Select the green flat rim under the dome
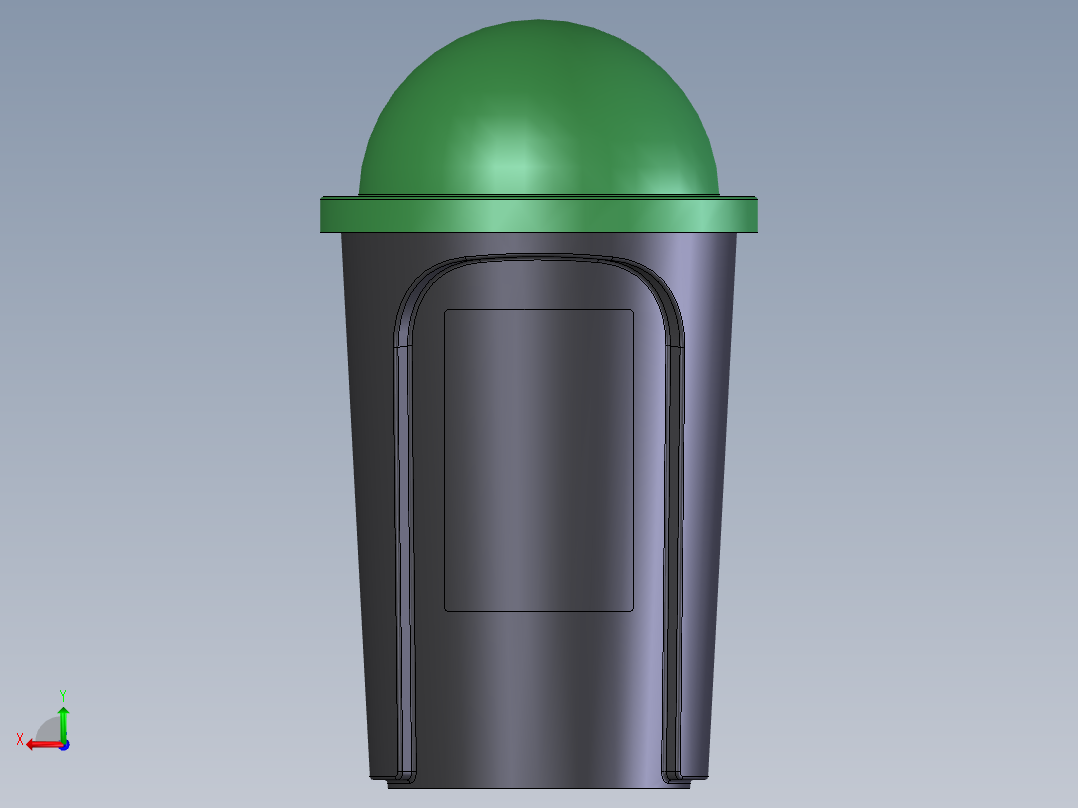1078x808 pixels. pos(539,215)
